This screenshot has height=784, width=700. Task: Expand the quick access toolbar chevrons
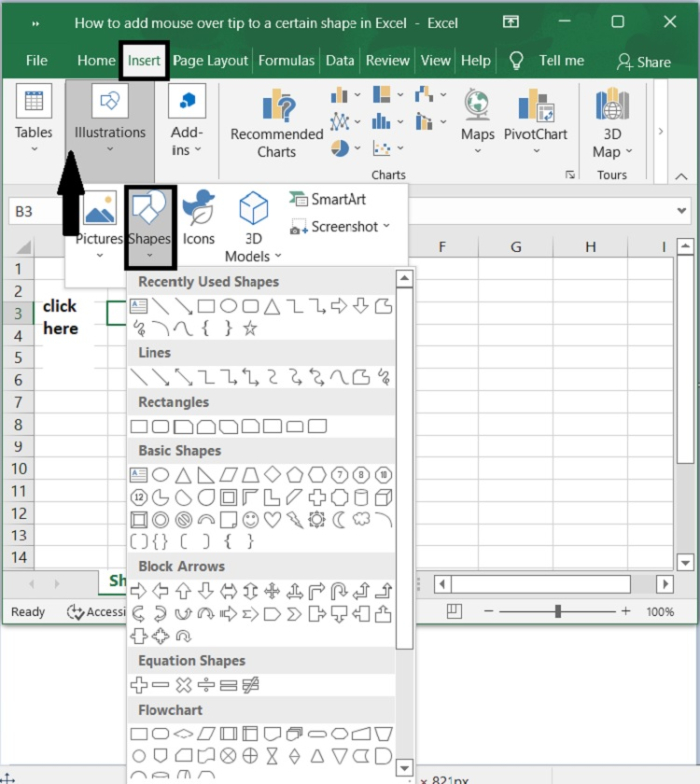point(36,24)
